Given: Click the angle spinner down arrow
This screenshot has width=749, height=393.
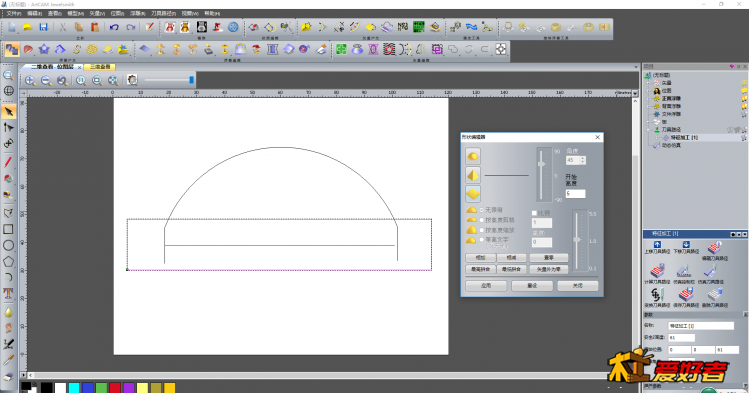Looking at the screenshot, I should pos(582,162).
